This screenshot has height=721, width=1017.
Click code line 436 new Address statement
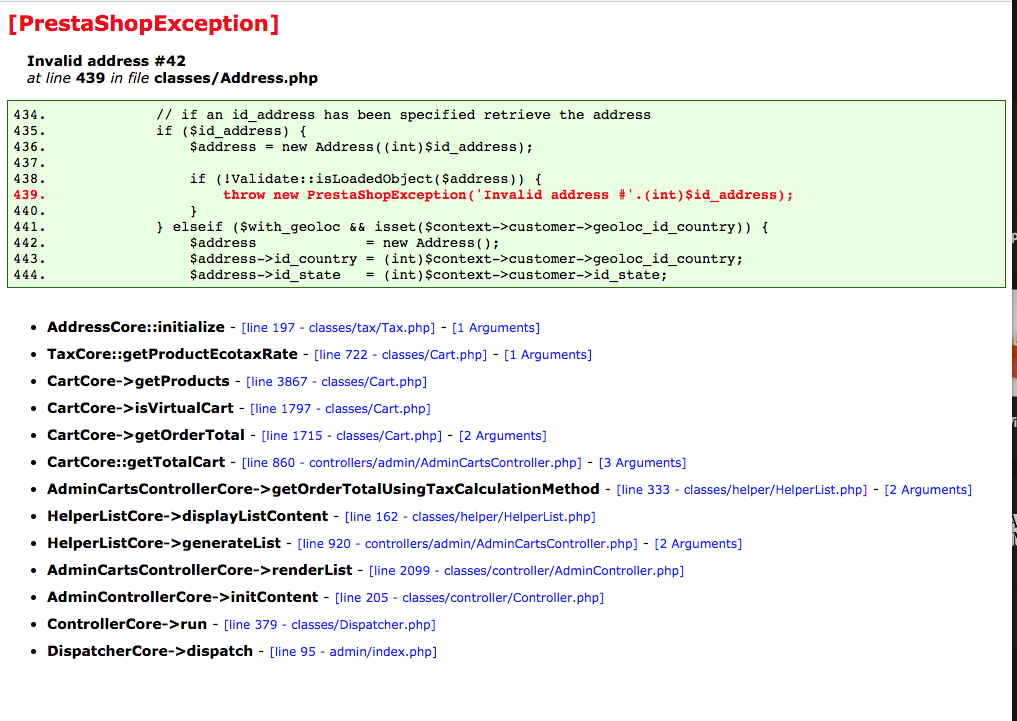point(361,147)
